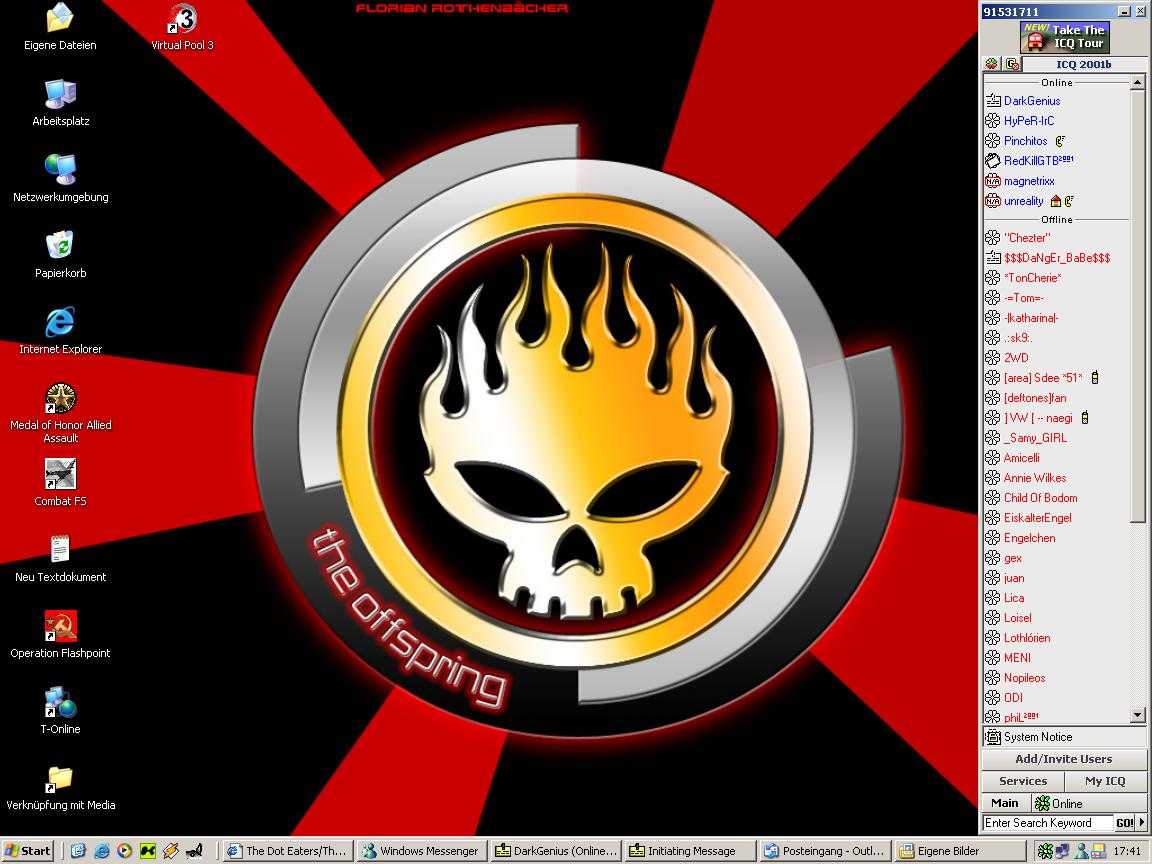Switch to Eigene Bilder taskbar window
Viewport: 1152px width, 864px height.
click(960, 851)
